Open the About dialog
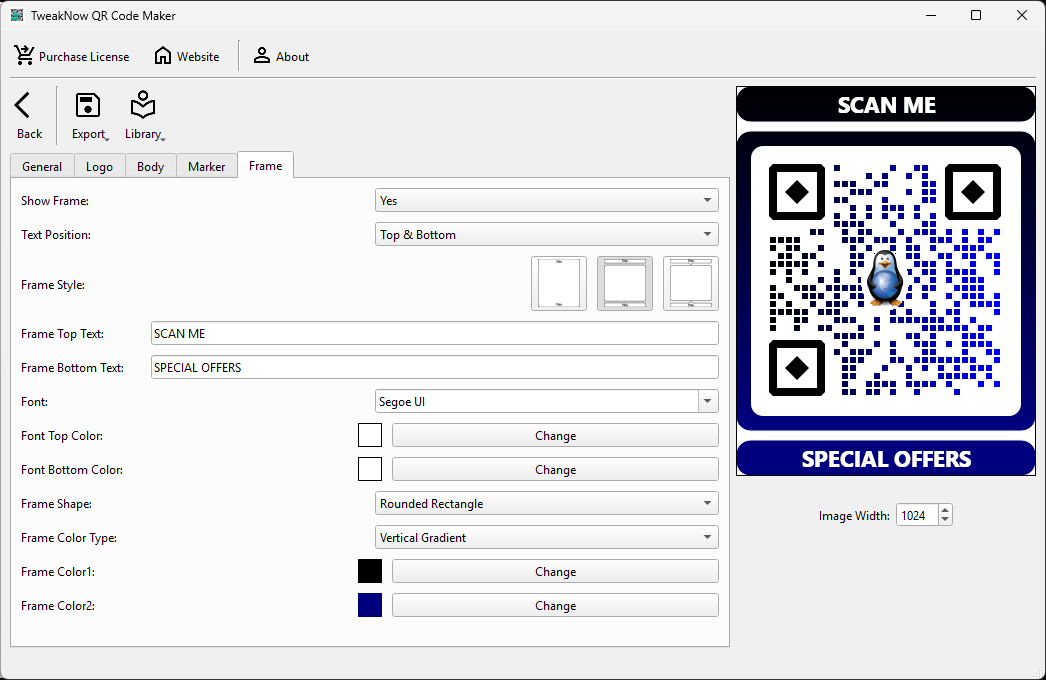 click(281, 56)
